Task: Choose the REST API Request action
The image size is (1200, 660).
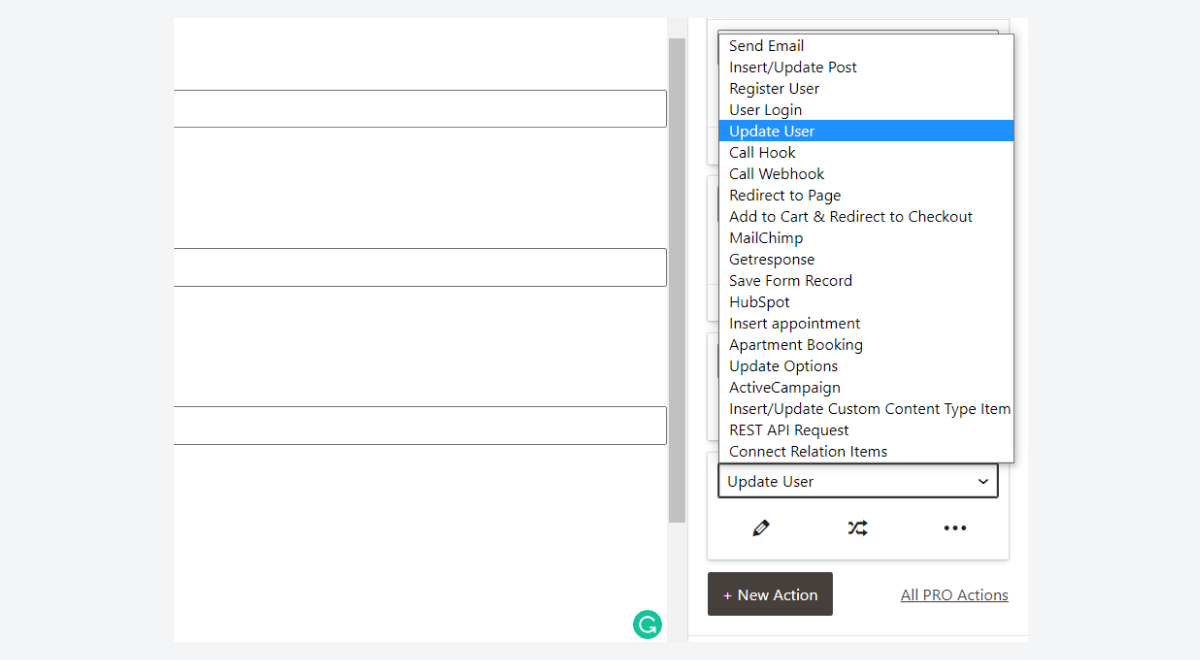Action: pyautogui.click(x=786, y=429)
